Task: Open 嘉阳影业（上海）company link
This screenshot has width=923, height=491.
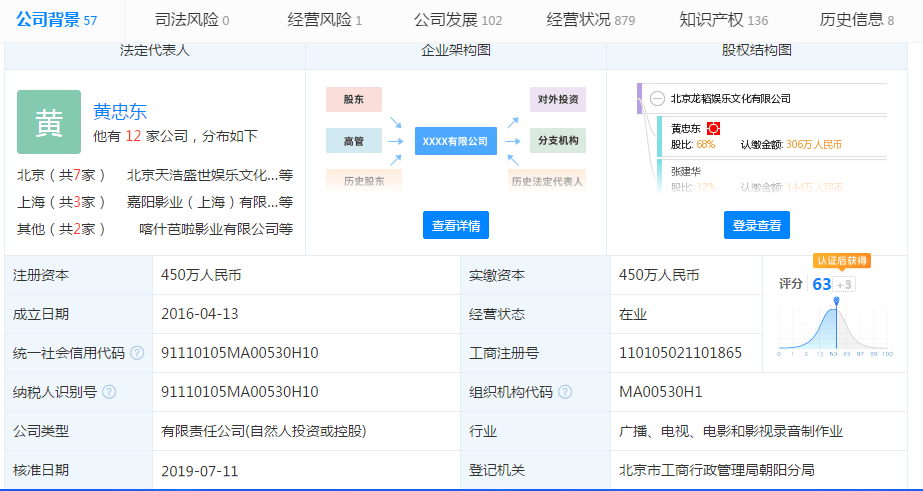Action: point(208,202)
